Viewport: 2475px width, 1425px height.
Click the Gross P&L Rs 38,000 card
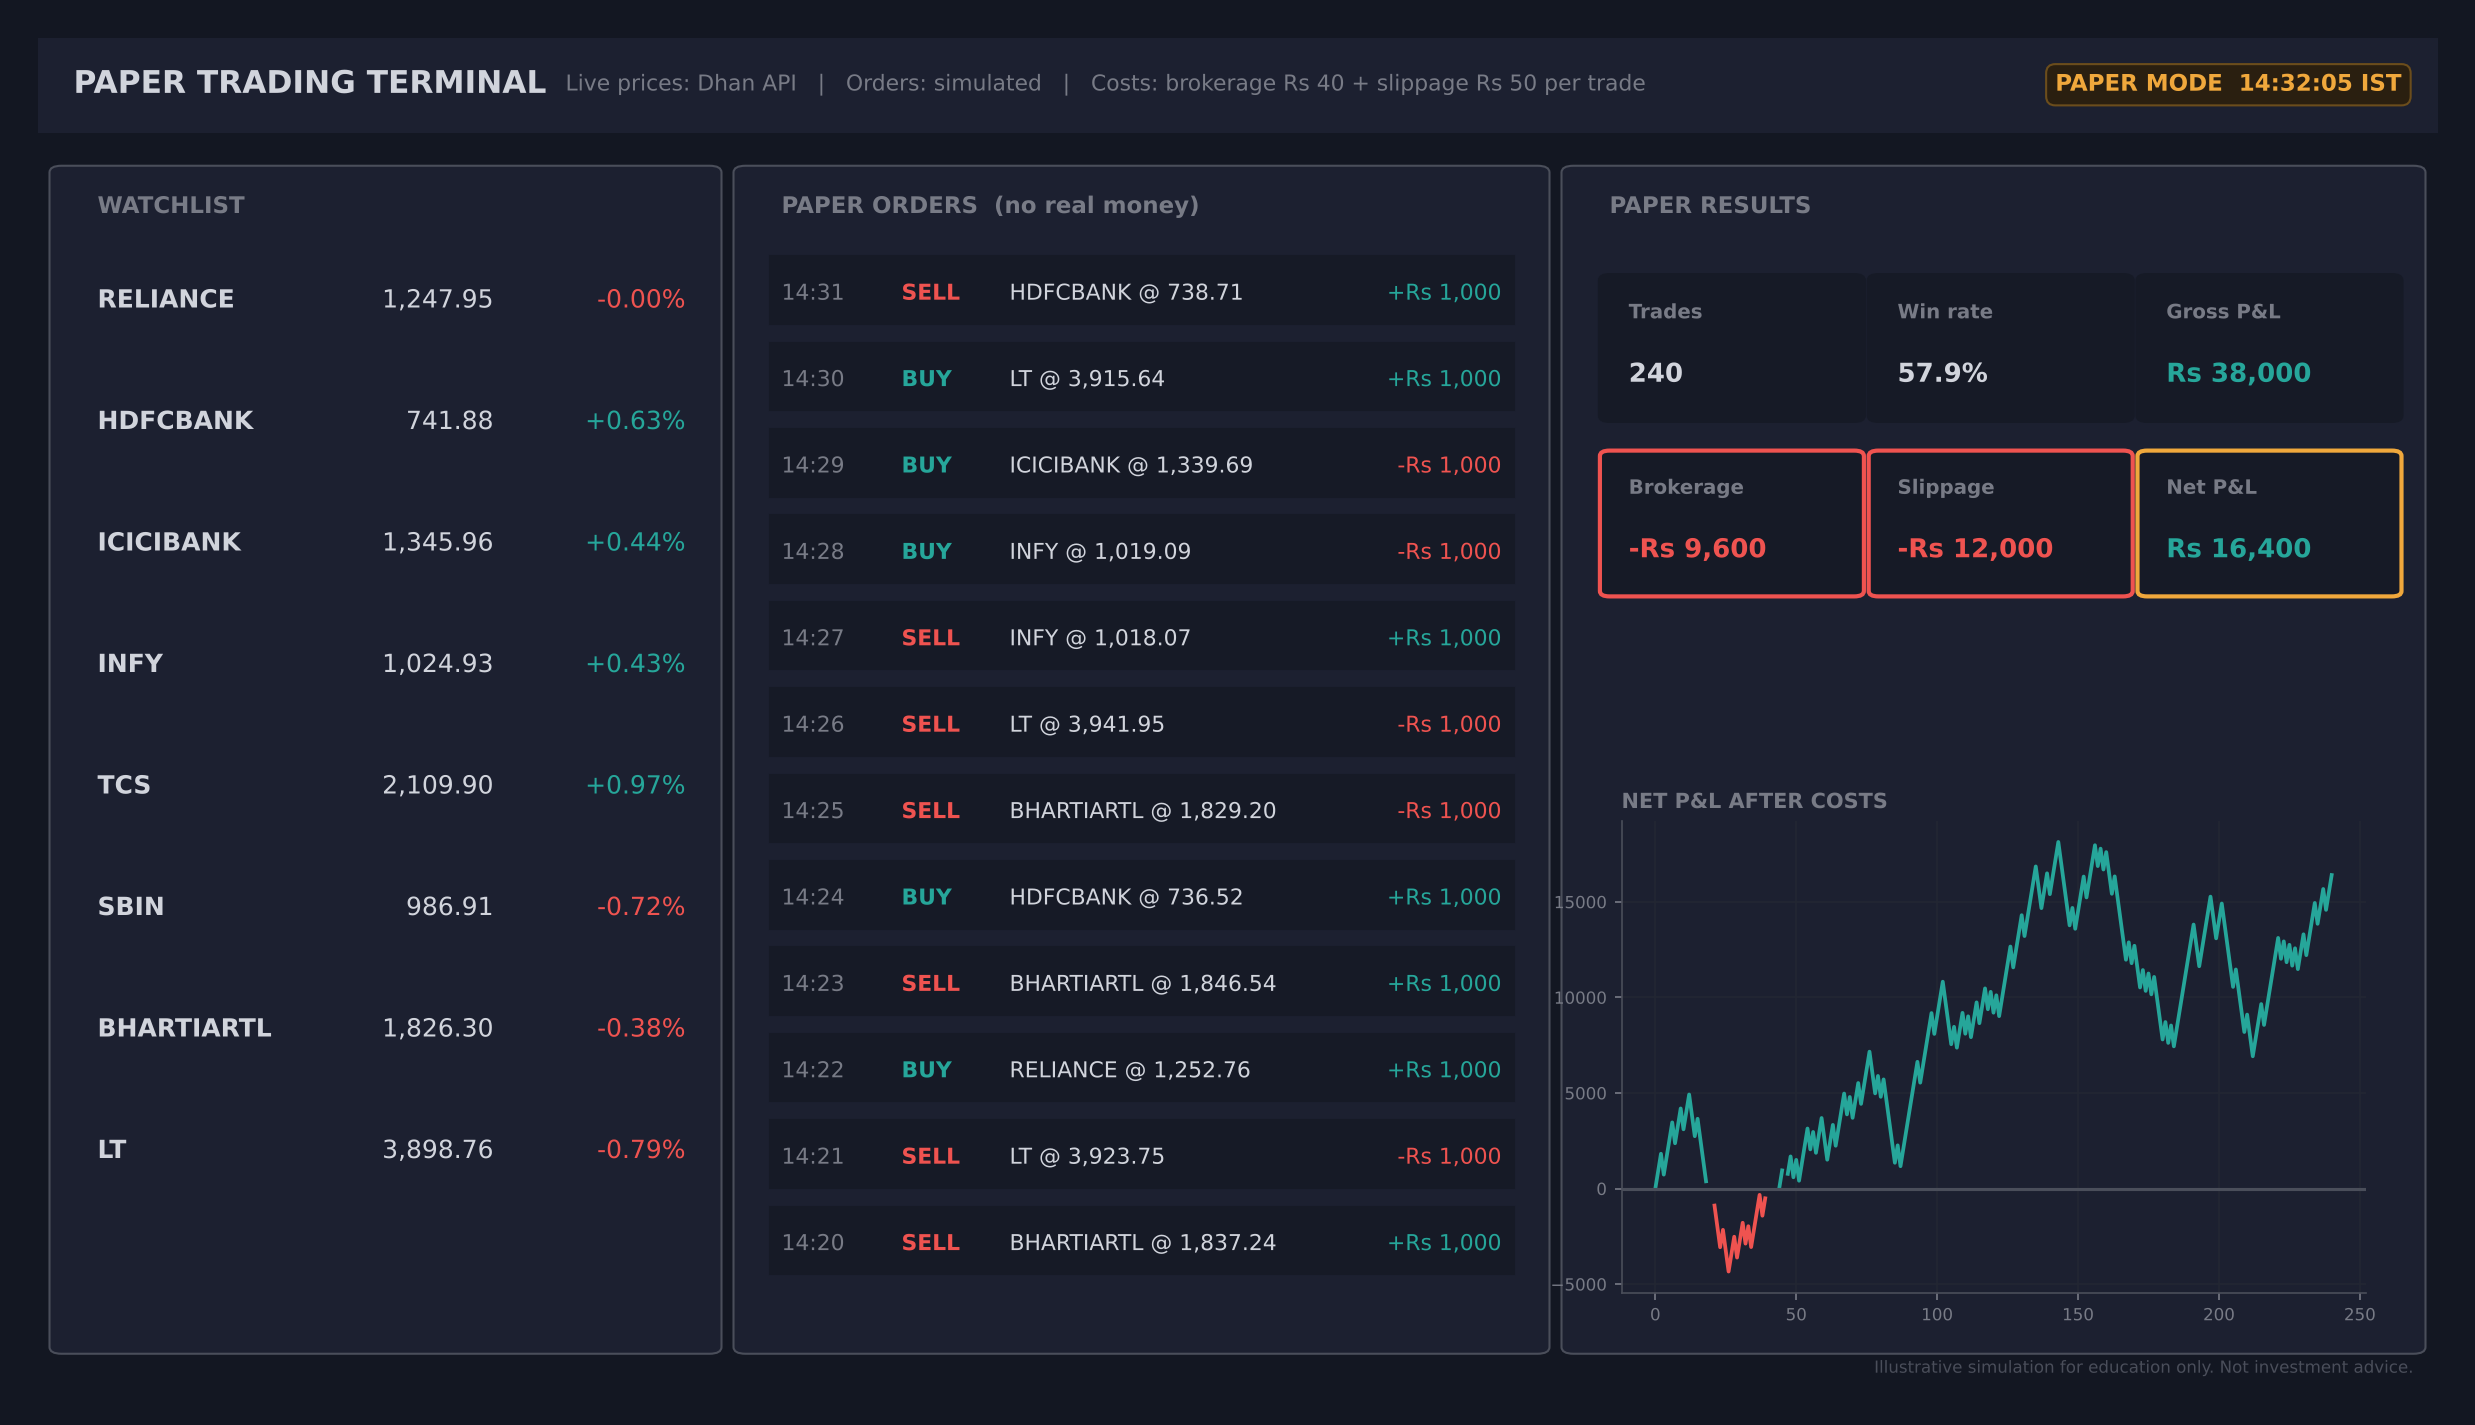click(x=2269, y=348)
